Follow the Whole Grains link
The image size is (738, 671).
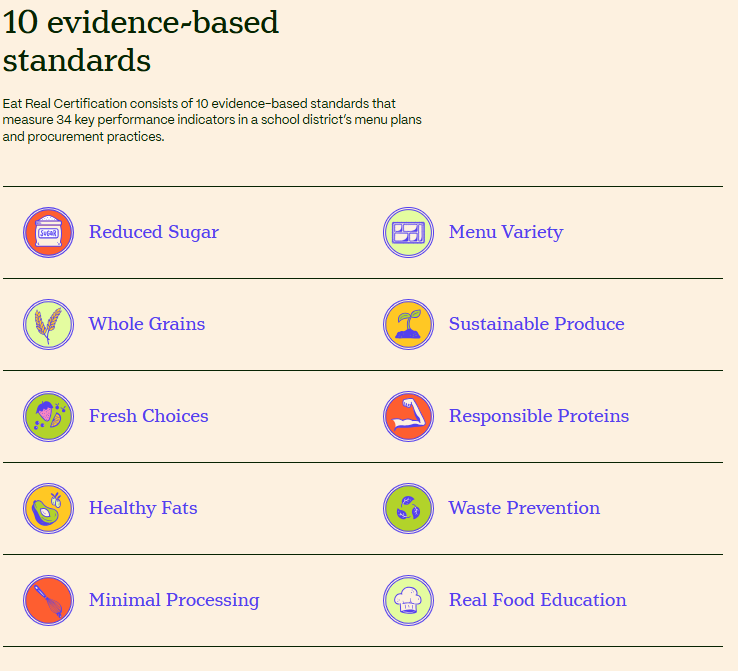pos(147,324)
